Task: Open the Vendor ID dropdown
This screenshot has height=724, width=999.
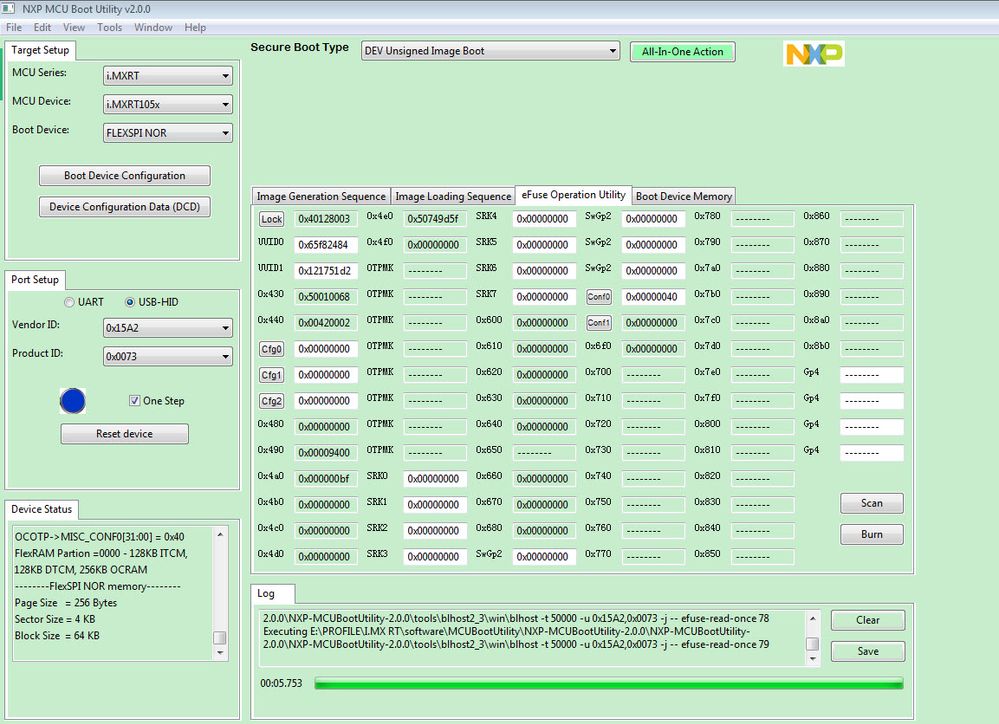Action: (168, 328)
